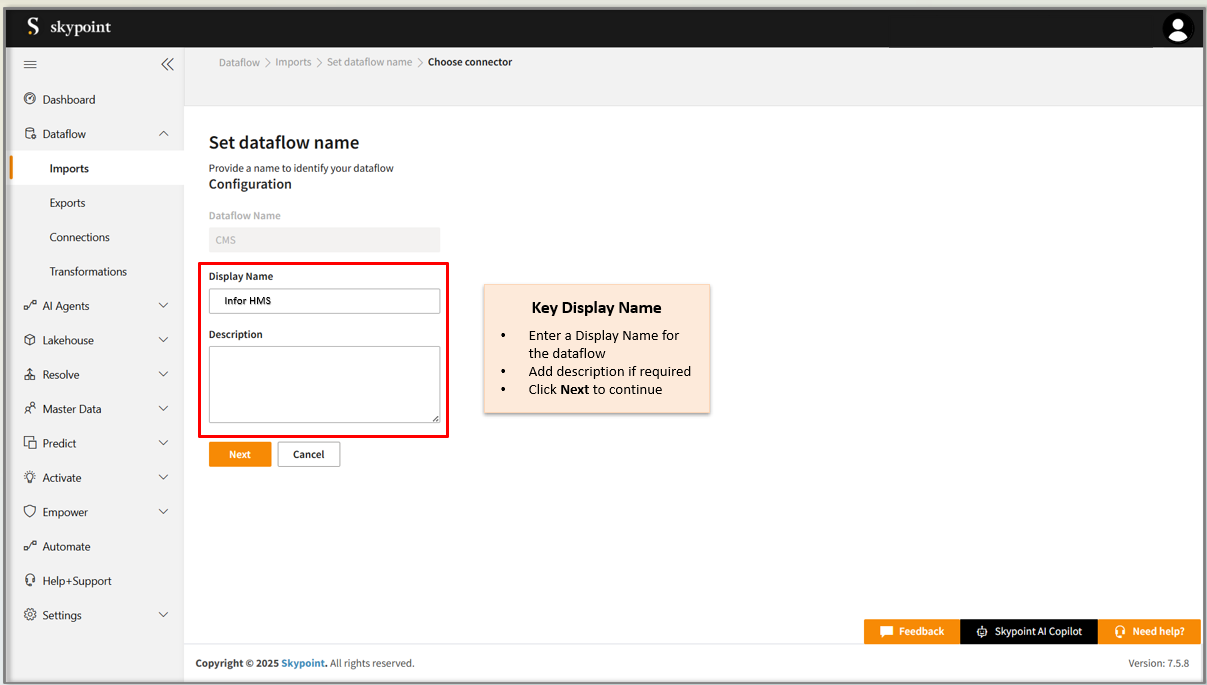This screenshot has width=1207, height=685.
Task: Click the Lakehouse cube icon
Action: click(x=30, y=340)
